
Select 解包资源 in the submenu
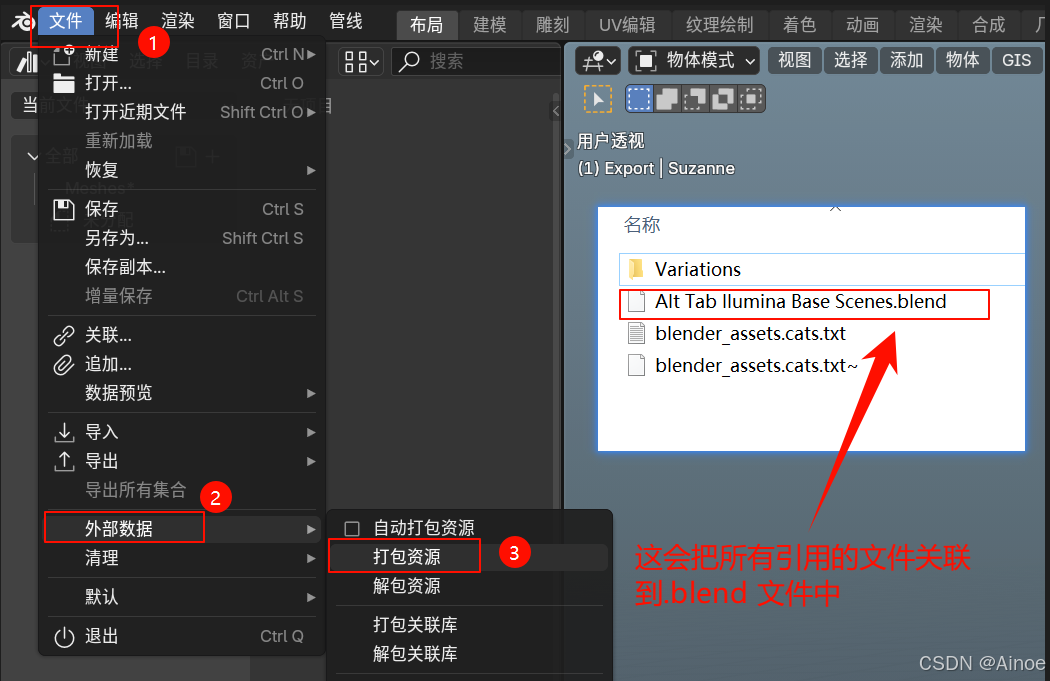pyautogui.click(x=469, y=586)
